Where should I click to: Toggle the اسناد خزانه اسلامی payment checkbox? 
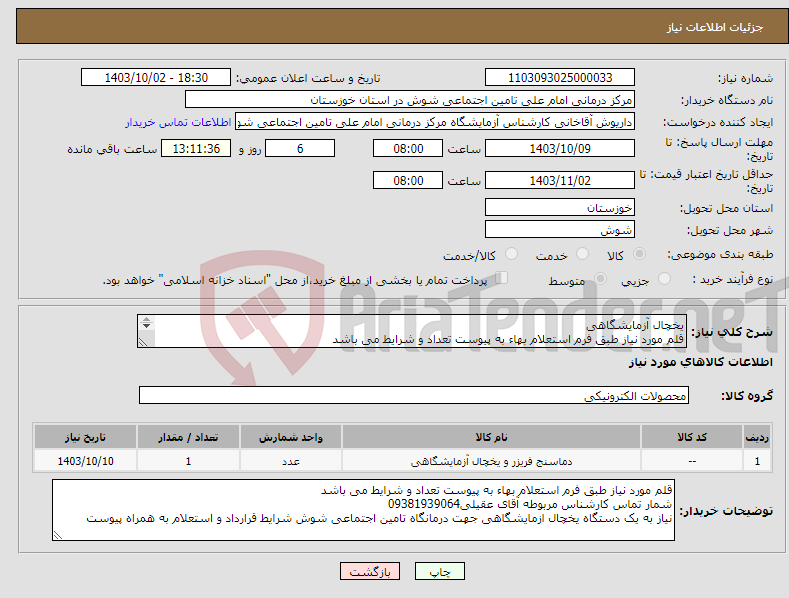click(x=501, y=278)
